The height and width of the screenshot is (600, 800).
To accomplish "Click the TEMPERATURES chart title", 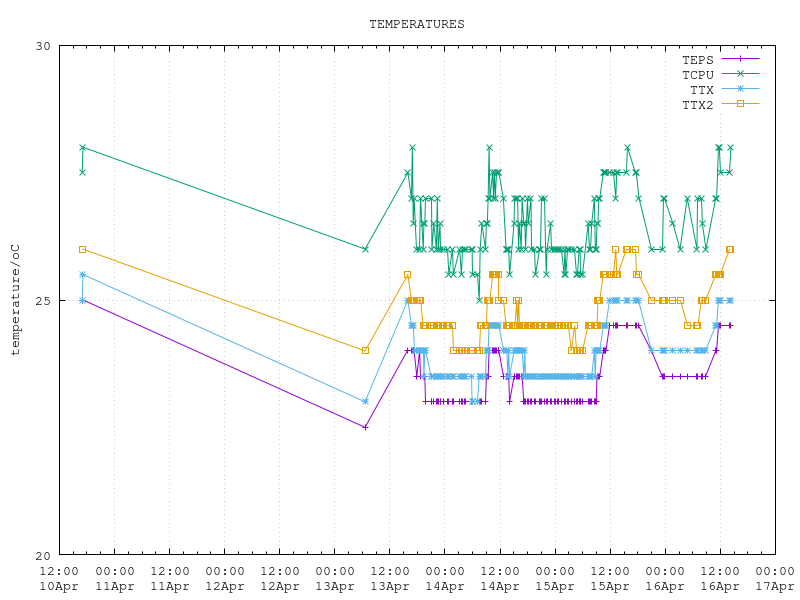I will (x=416, y=24).
